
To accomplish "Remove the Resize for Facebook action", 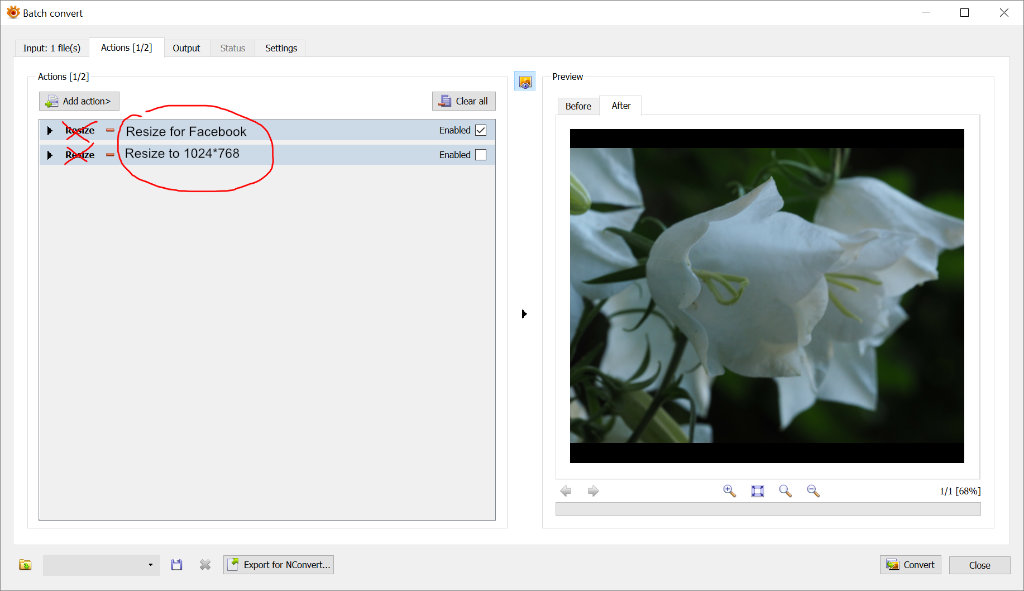I will [110, 131].
